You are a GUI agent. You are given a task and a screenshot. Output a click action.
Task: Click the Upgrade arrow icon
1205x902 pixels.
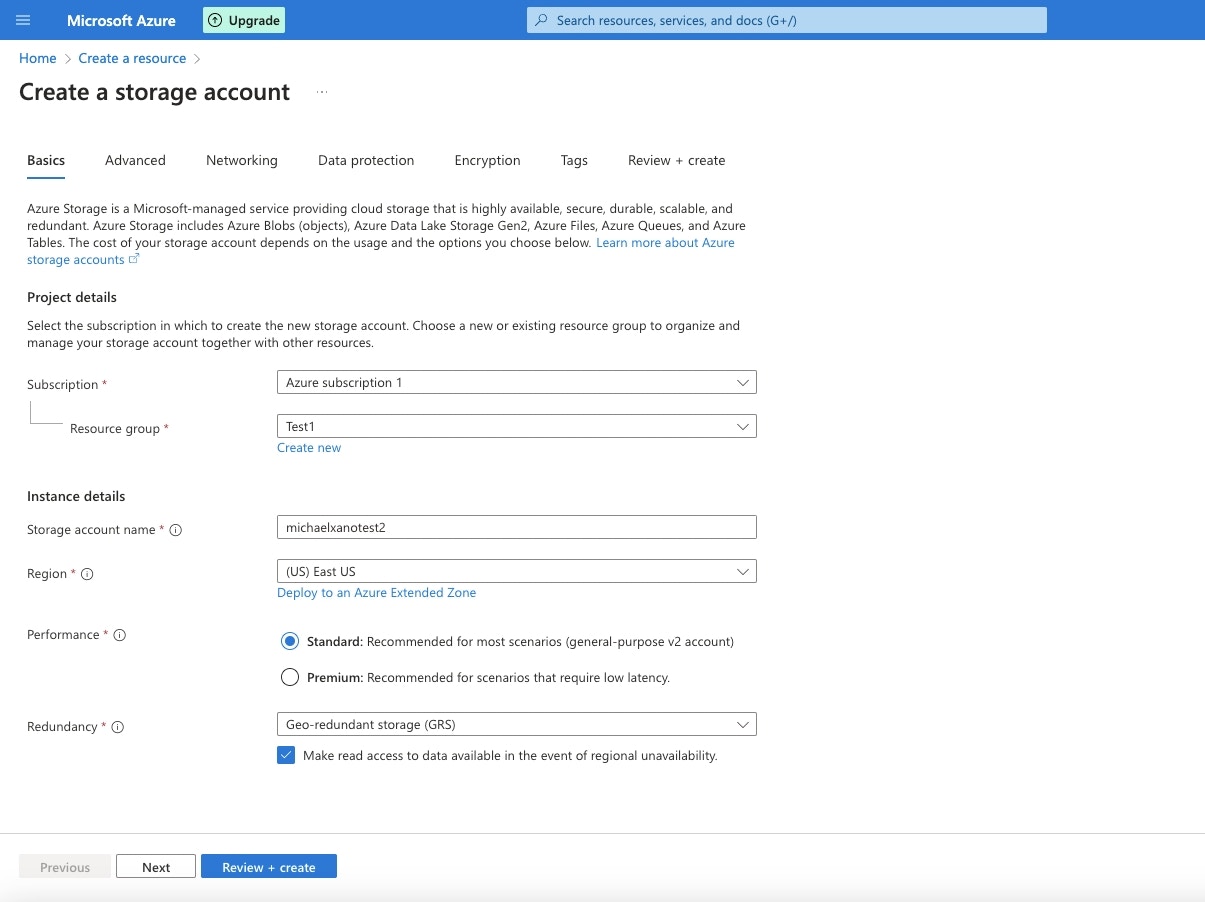[215, 20]
